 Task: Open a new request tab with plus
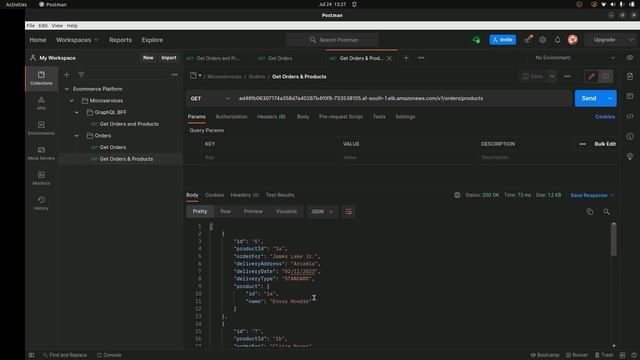[406, 58]
